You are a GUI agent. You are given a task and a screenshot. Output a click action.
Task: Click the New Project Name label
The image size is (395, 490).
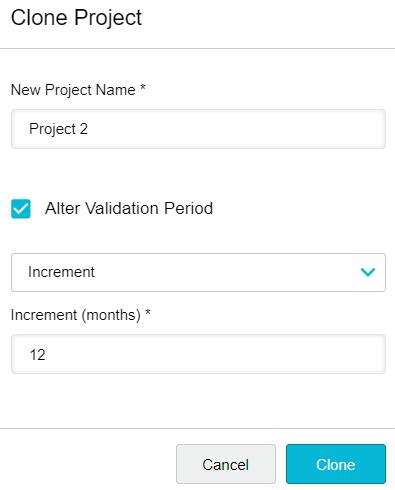coord(78,90)
